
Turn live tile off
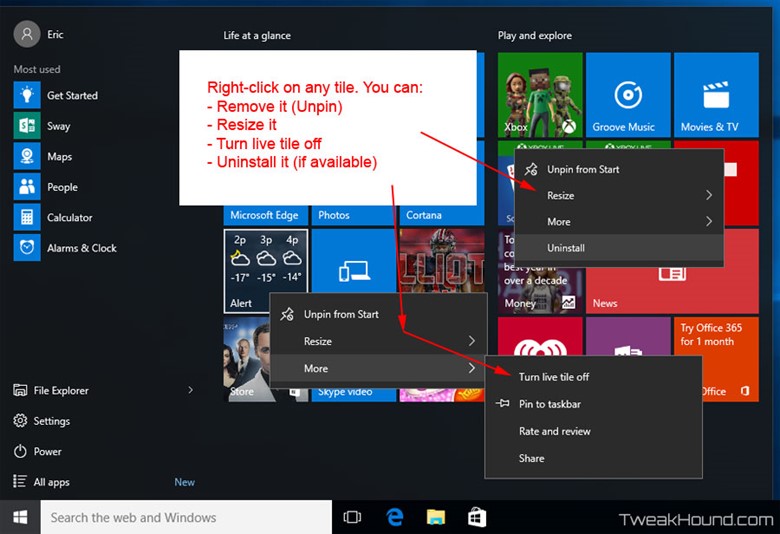(x=553, y=377)
